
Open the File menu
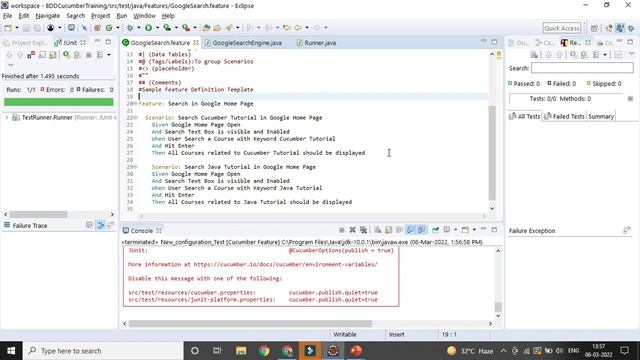7,16
